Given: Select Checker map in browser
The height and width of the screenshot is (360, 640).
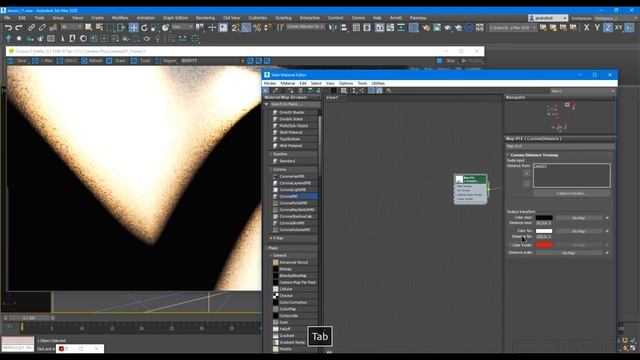Looking at the screenshot, I should pyautogui.click(x=295, y=296).
